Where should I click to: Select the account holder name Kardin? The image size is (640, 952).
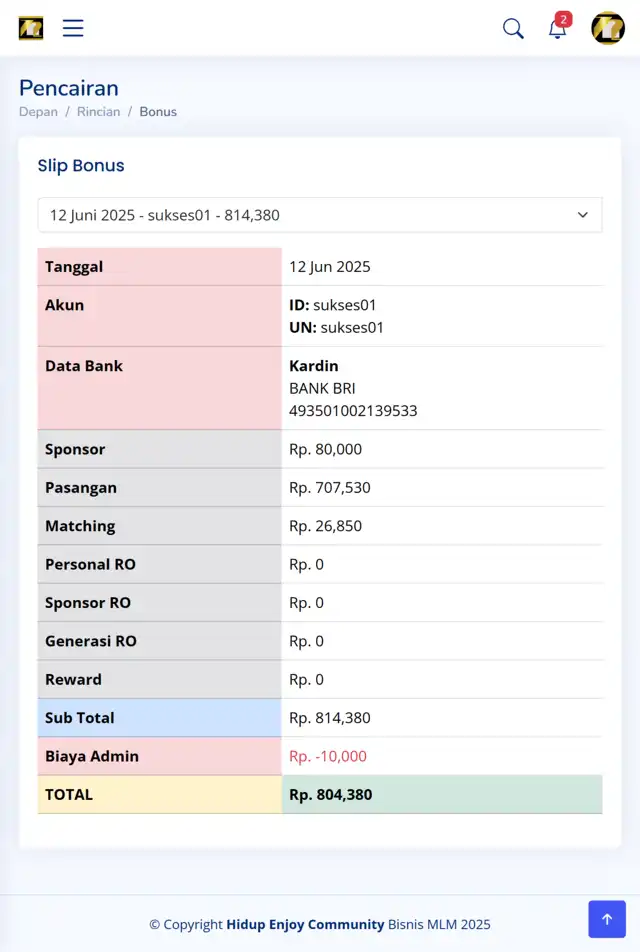point(313,366)
